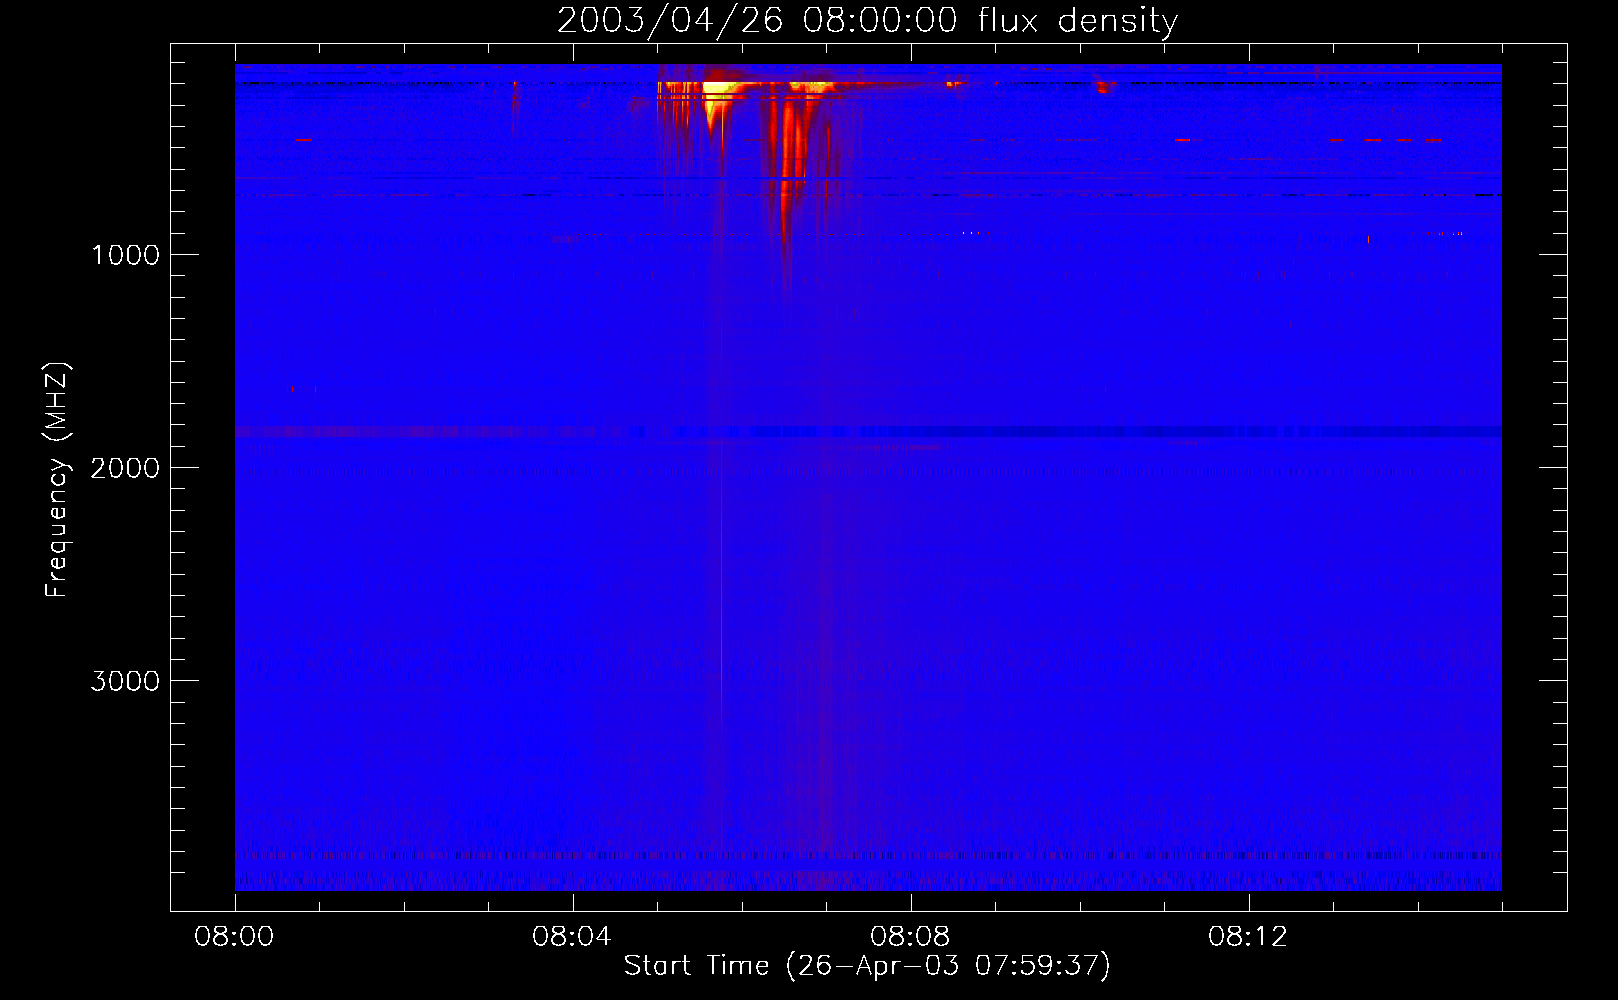Click the horizontal interference band near 1800 MHz

[x=868, y=432]
